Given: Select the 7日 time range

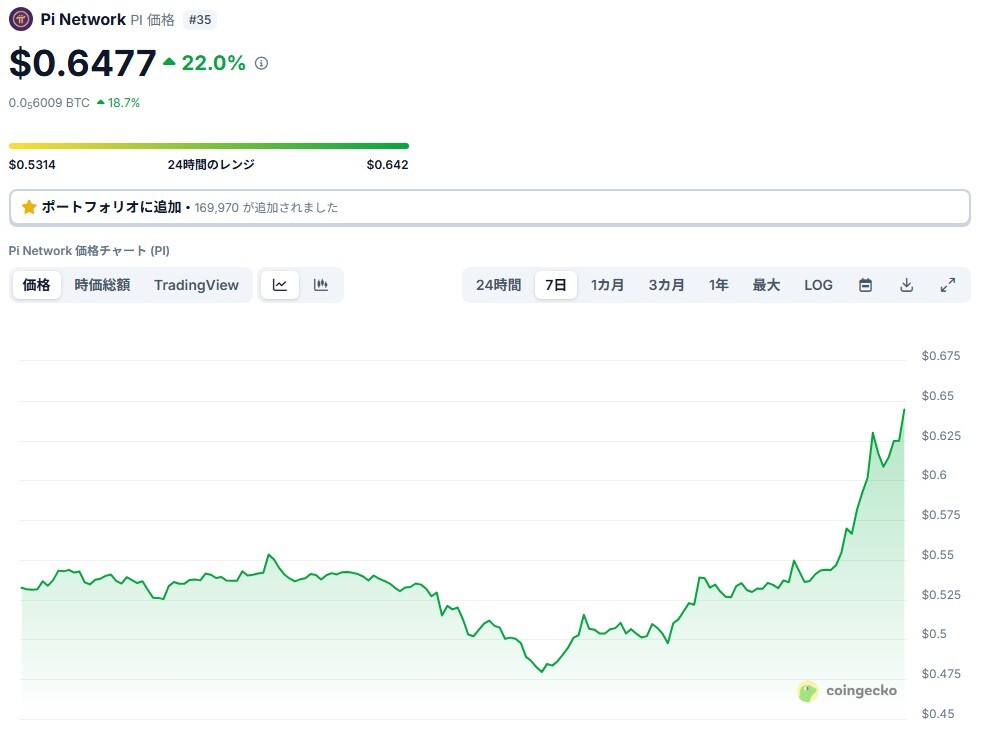Looking at the screenshot, I should tap(555, 285).
